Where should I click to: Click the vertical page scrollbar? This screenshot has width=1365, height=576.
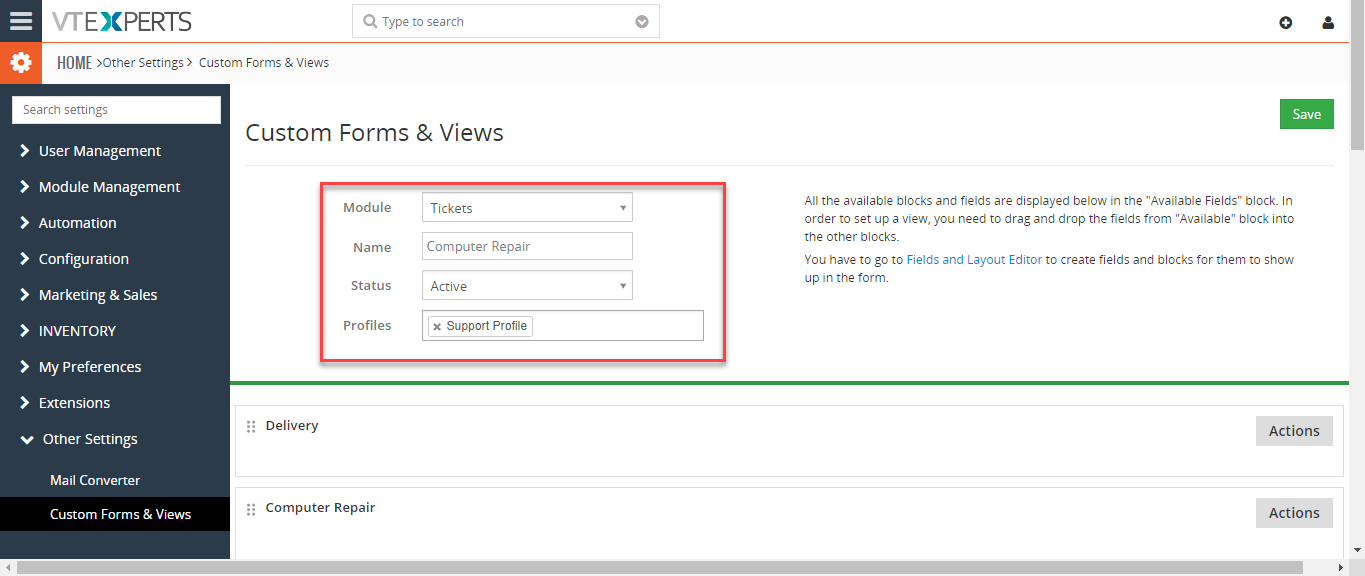click(1357, 75)
